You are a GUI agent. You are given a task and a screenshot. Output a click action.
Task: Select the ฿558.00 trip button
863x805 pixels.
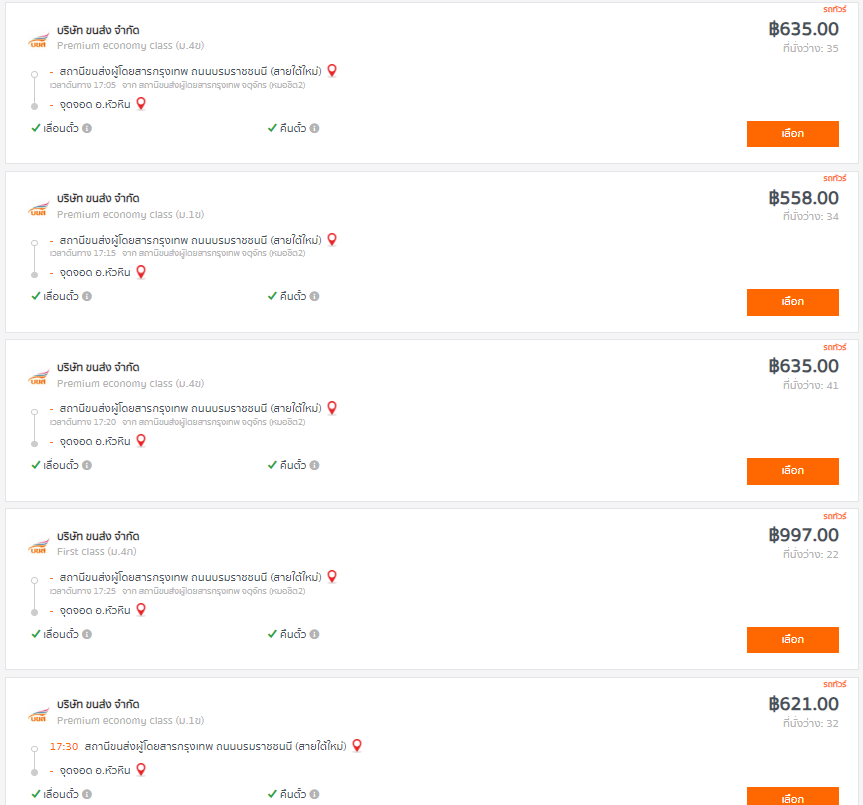coord(793,302)
